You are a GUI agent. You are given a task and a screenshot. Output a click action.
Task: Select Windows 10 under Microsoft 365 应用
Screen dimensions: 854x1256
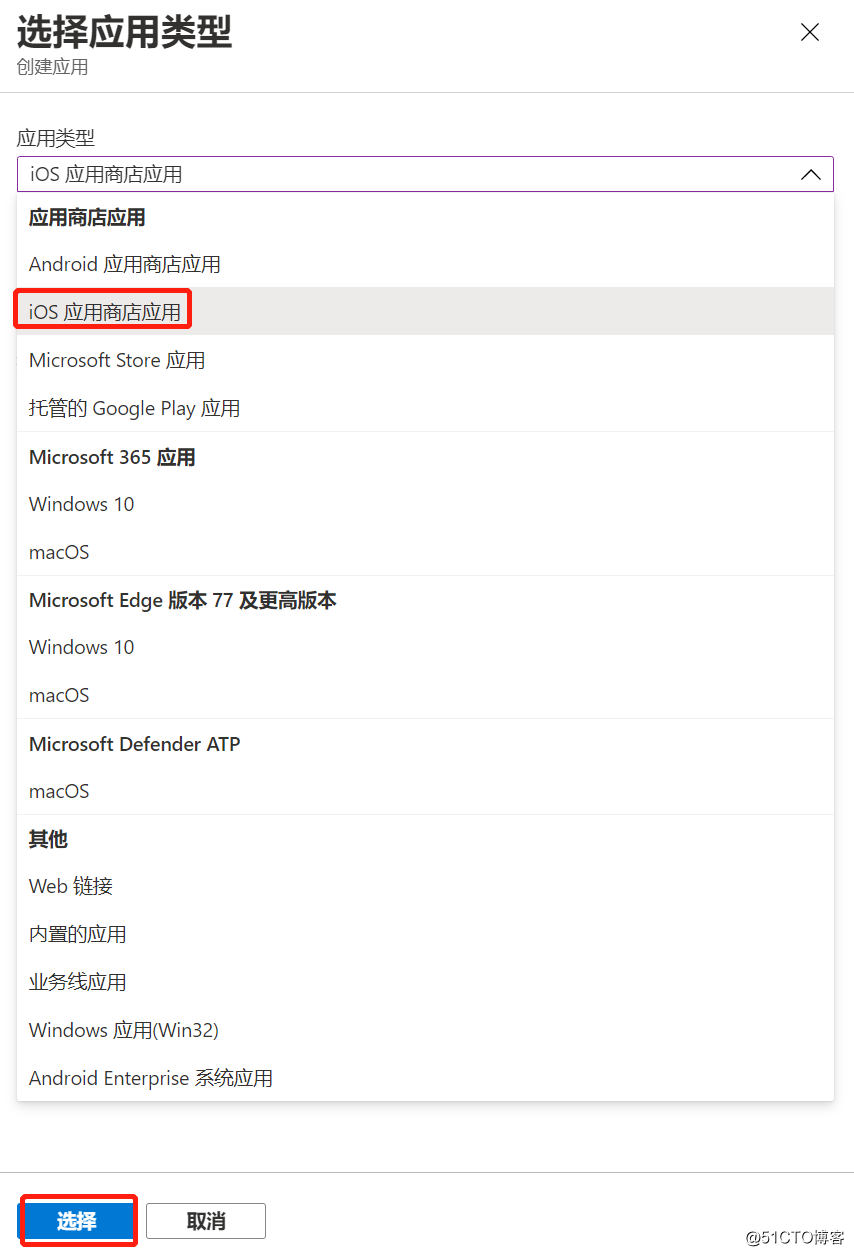coord(425,504)
